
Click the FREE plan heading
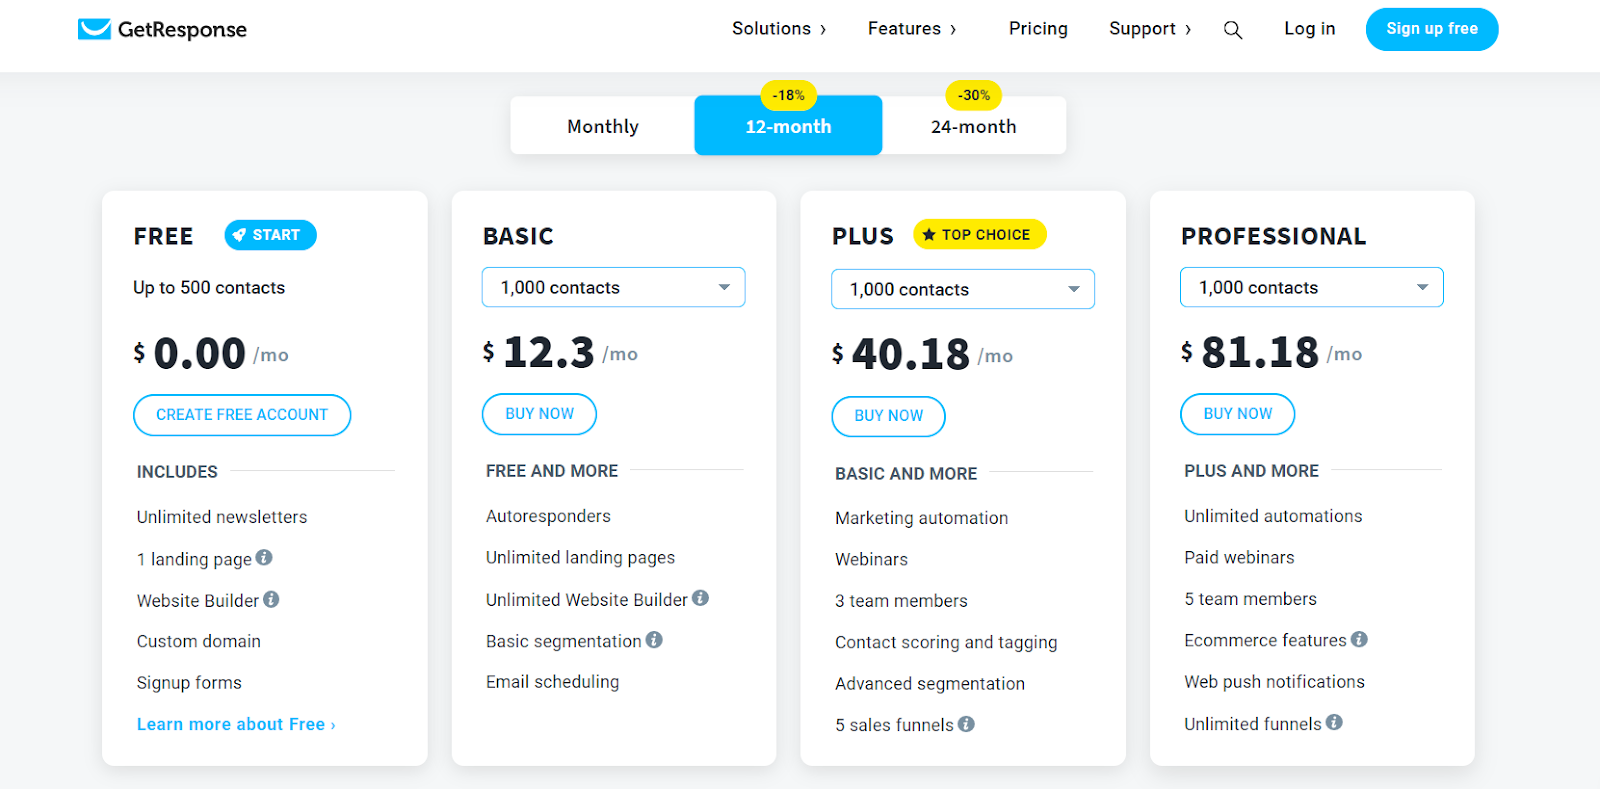(x=163, y=236)
